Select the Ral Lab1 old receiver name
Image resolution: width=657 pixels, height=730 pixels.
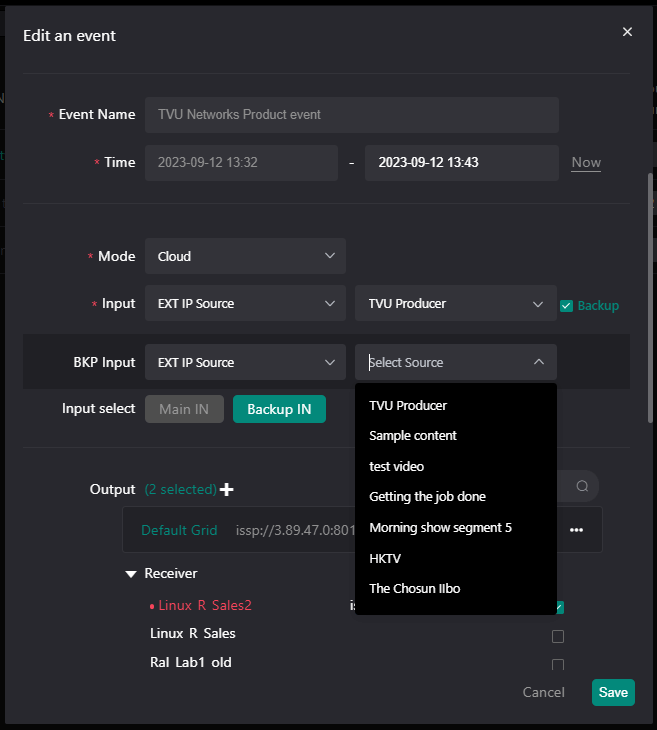pos(191,662)
